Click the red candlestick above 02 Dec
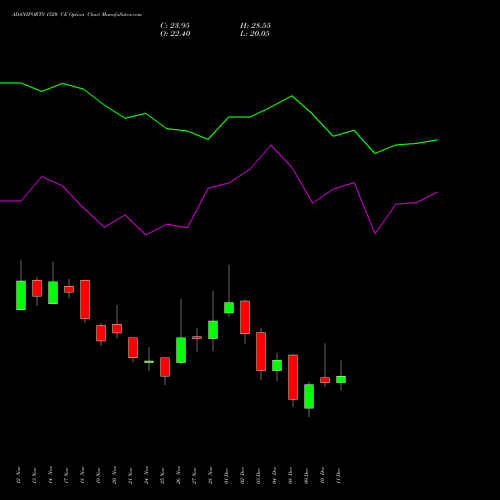The width and height of the screenshot is (500, 500). [x=245, y=317]
